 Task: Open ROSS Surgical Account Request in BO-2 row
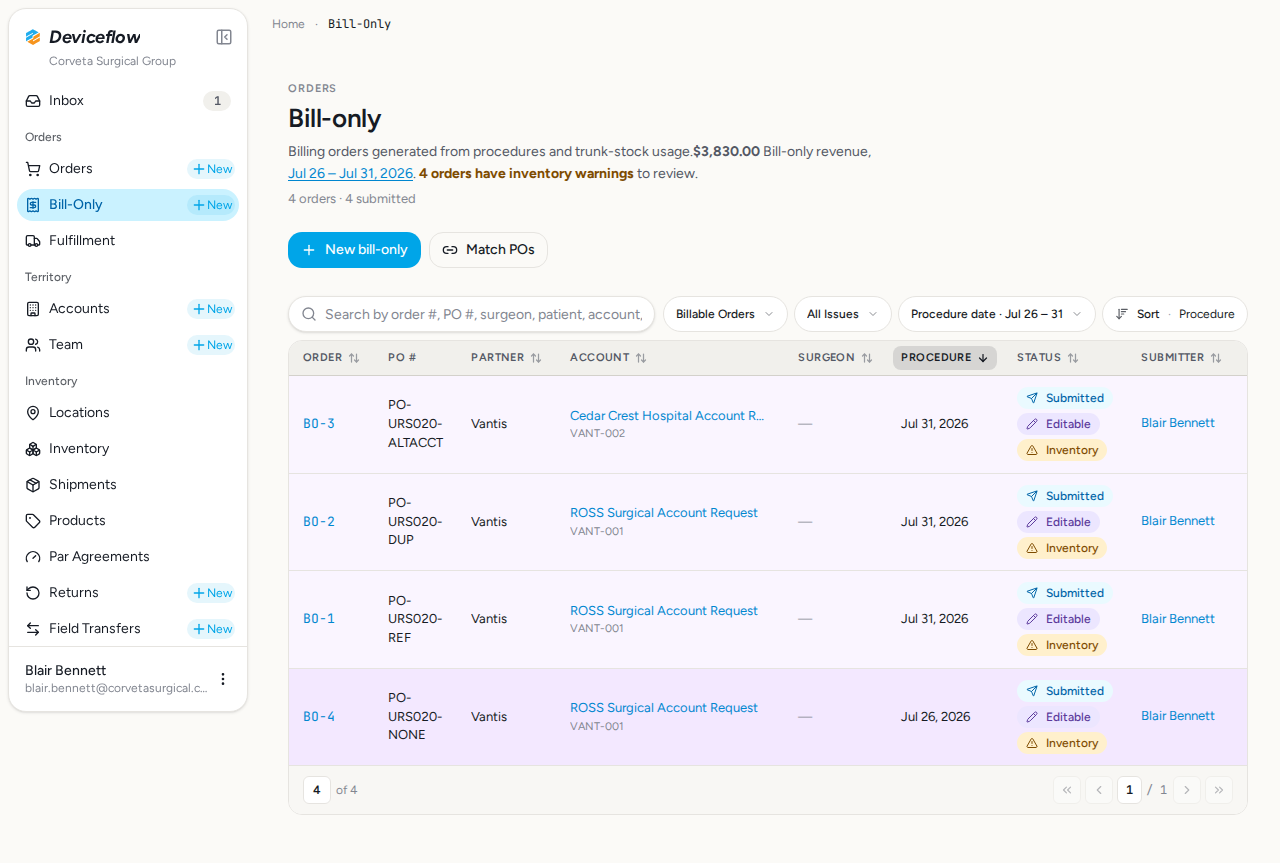(664, 513)
